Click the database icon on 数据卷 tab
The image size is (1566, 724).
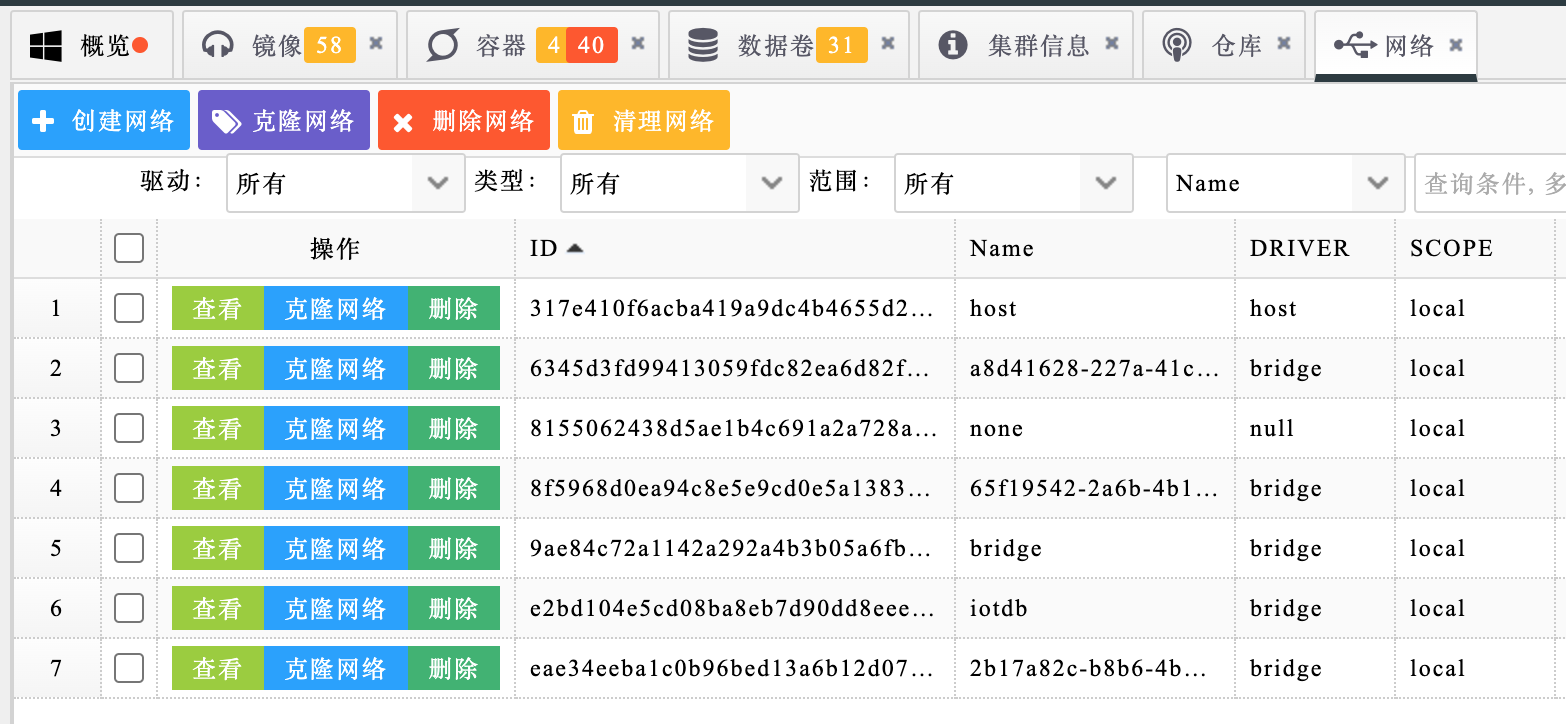tap(703, 45)
